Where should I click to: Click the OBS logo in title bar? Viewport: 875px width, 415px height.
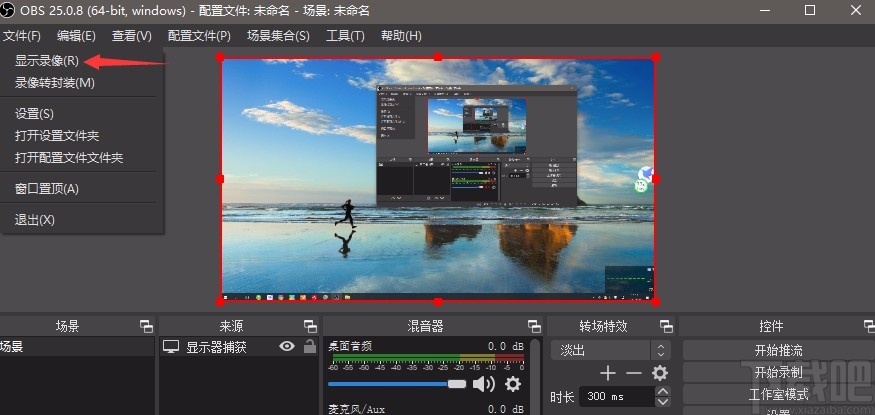pos(7,10)
